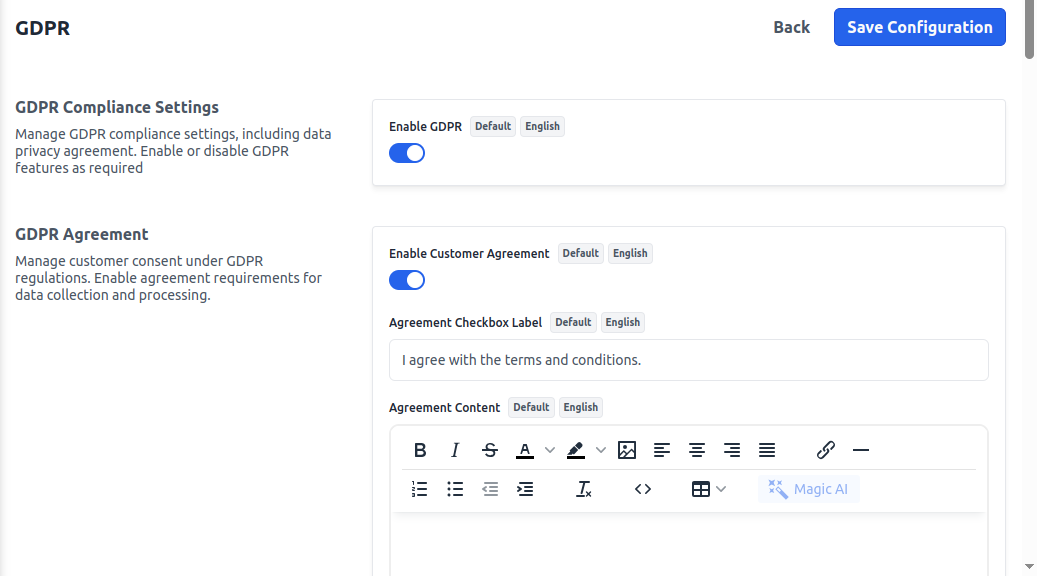The width and height of the screenshot is (1037, 576).
Task: Clear text formatting with the Tx icon
Action: click(584, 489)
